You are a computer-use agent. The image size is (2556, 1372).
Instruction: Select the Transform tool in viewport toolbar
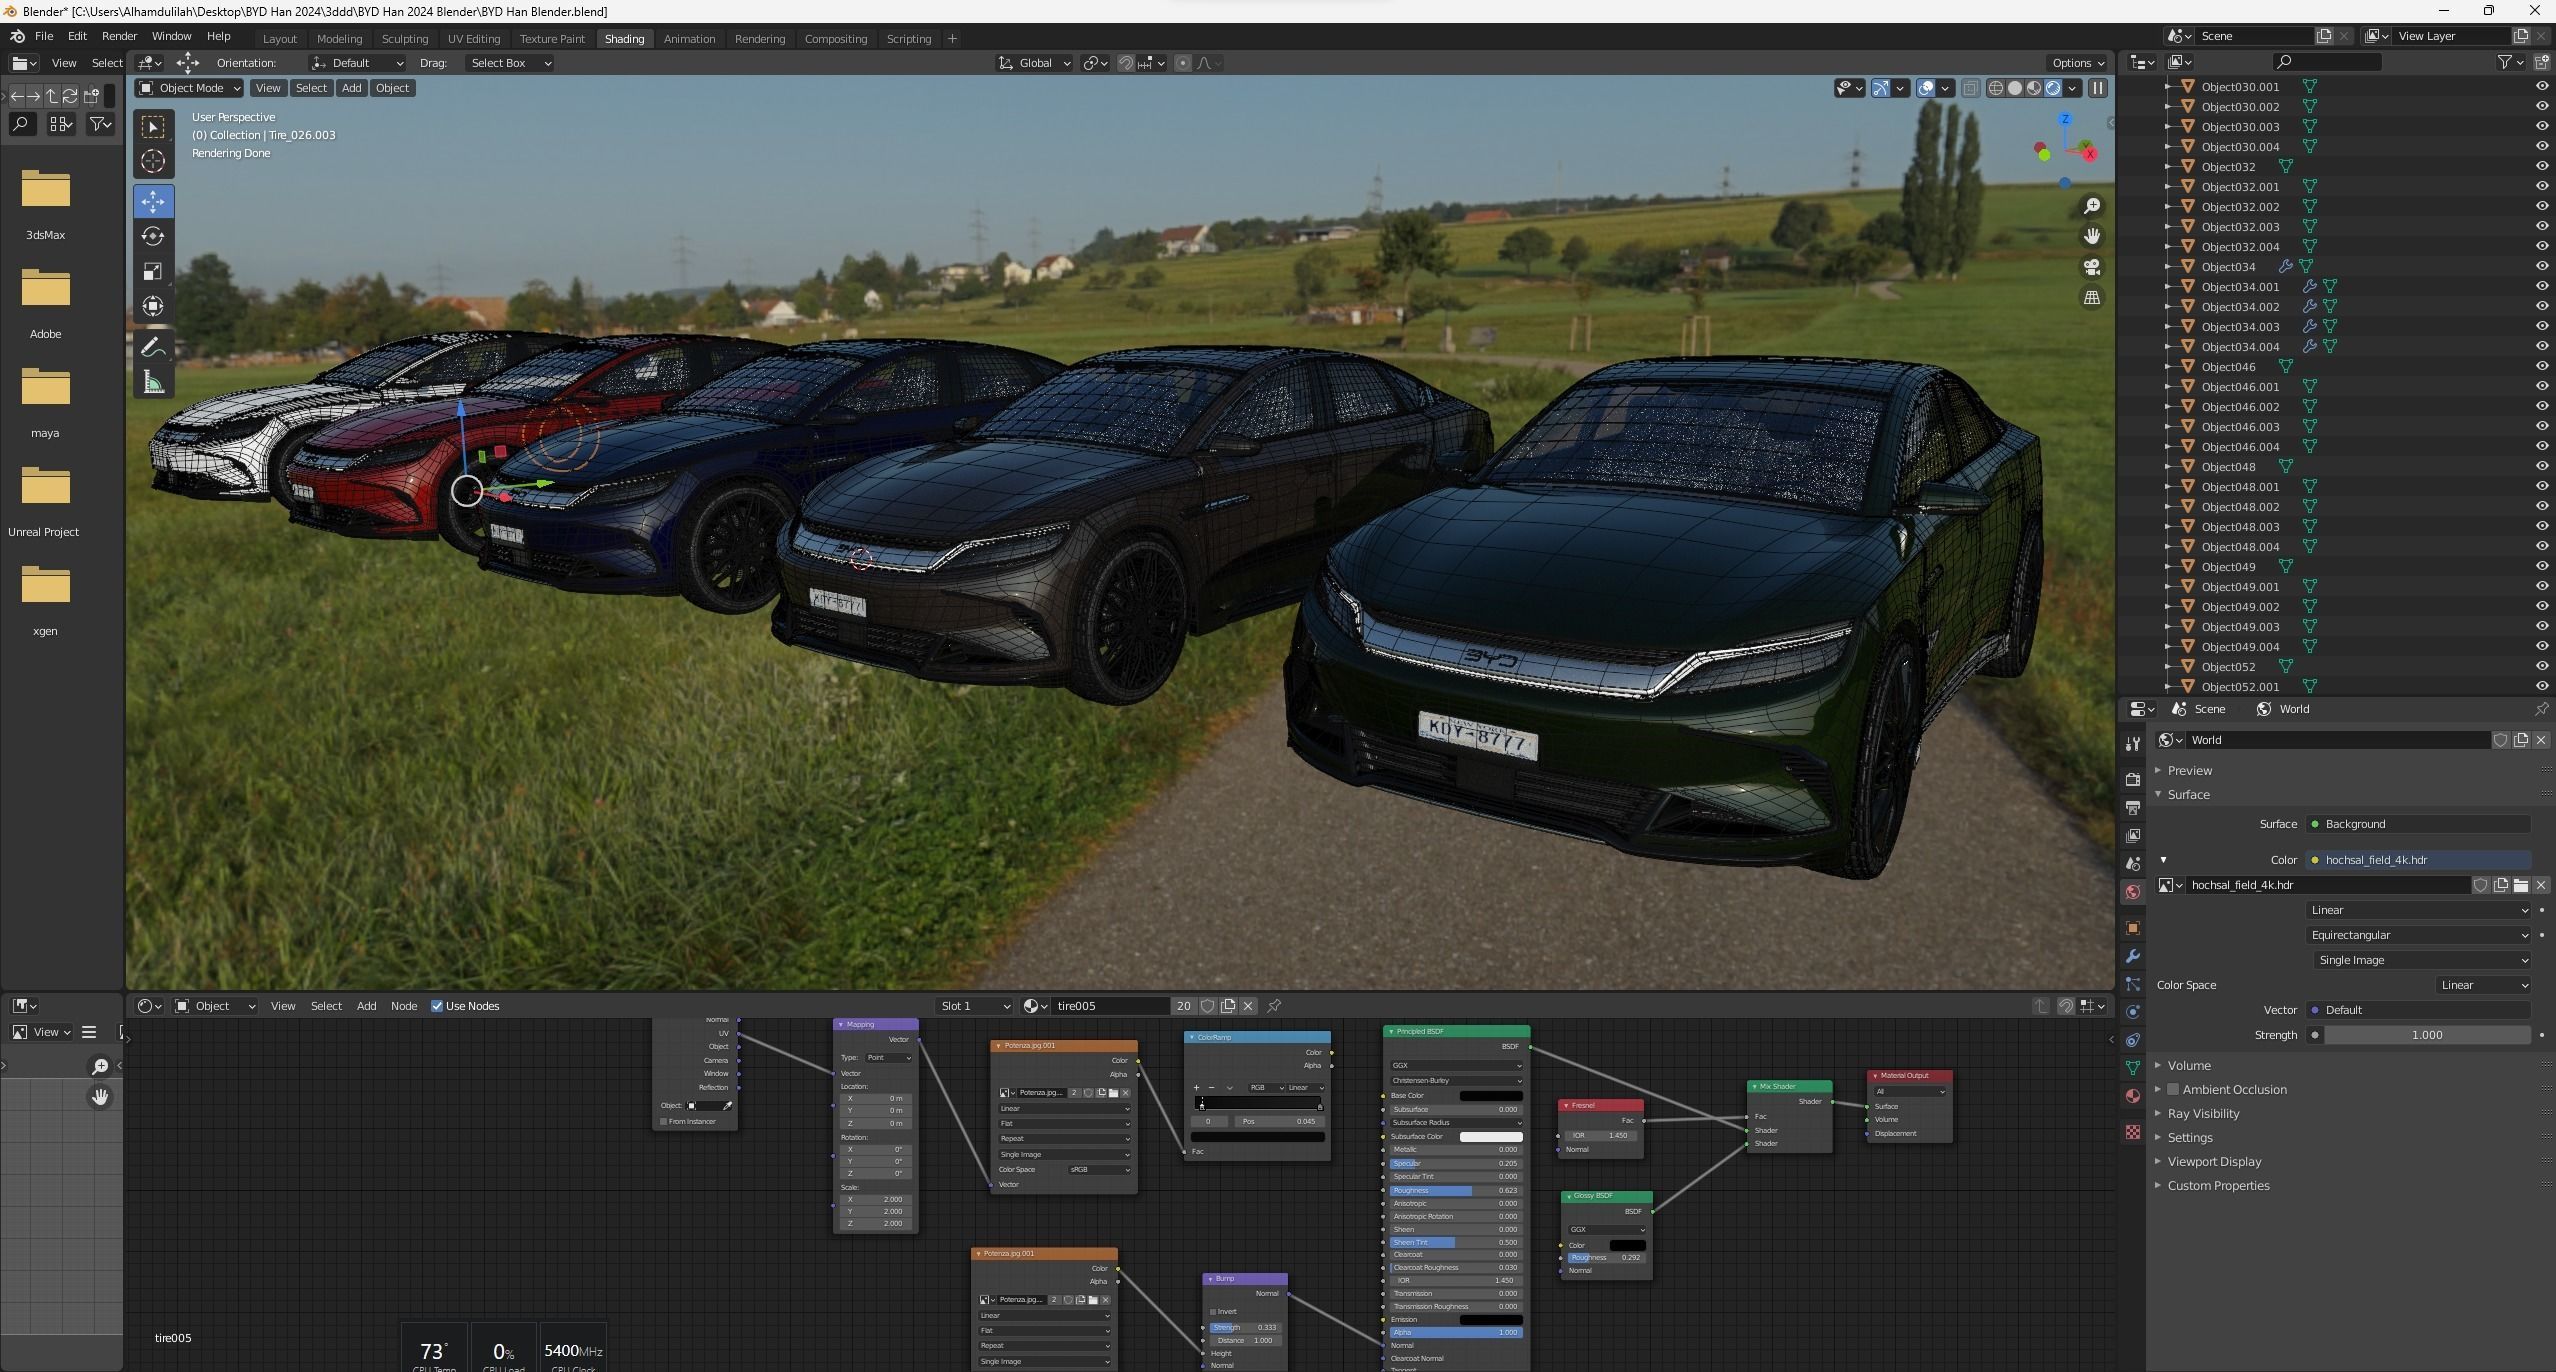click(153, 306)
